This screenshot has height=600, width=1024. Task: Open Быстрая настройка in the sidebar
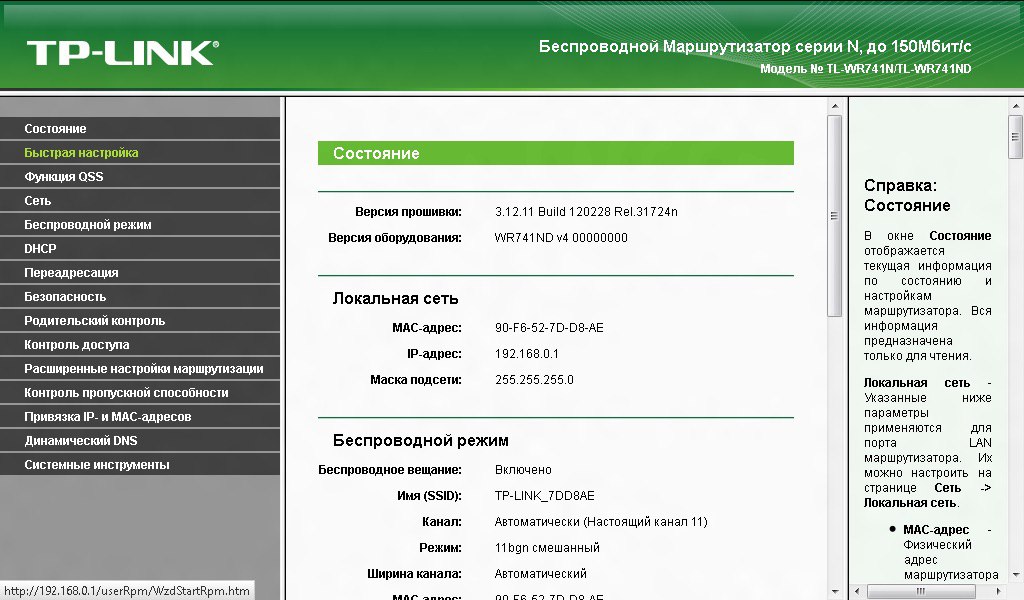pyautogui.click(x=140, y=153)
